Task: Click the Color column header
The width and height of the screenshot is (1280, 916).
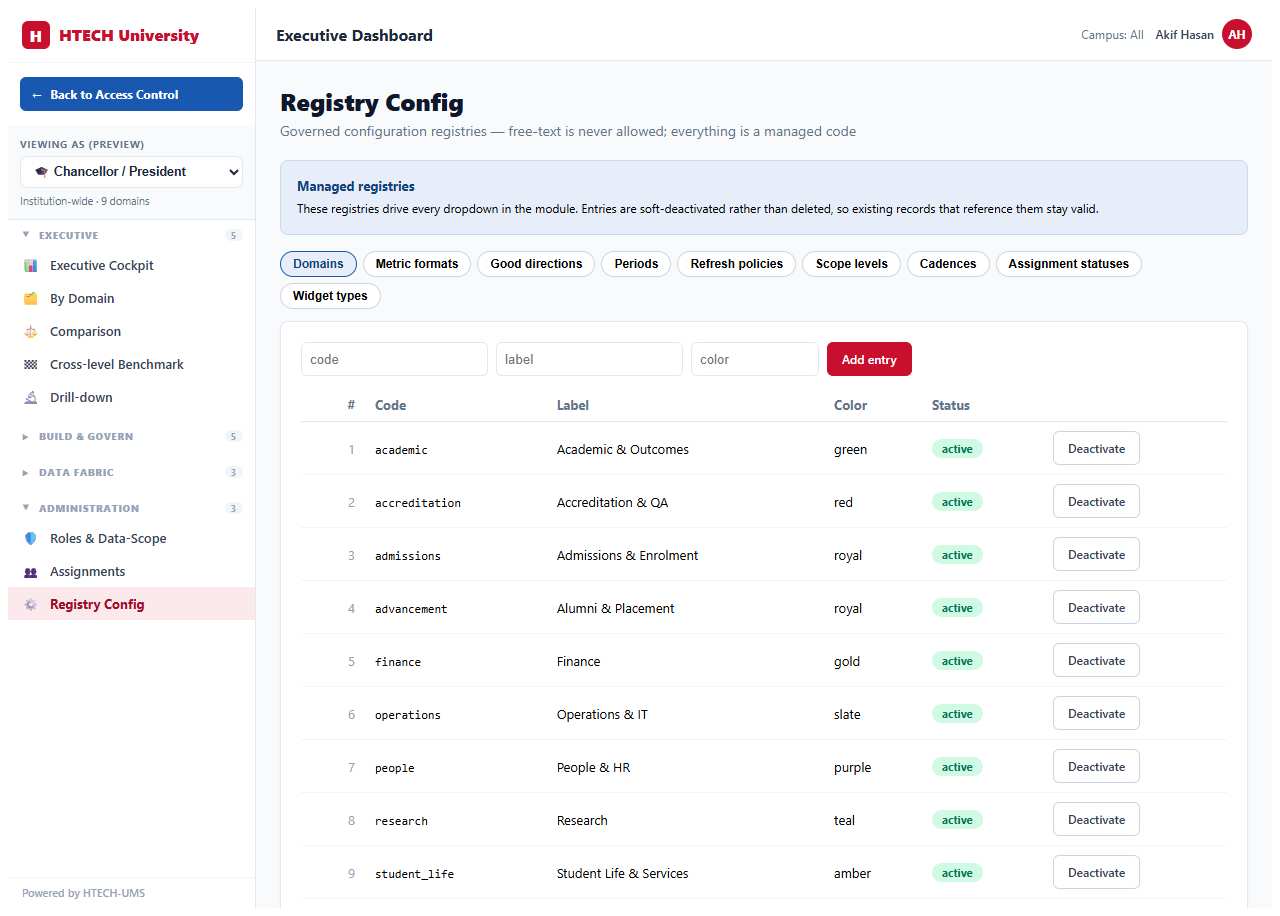Action: coord(850,406)
